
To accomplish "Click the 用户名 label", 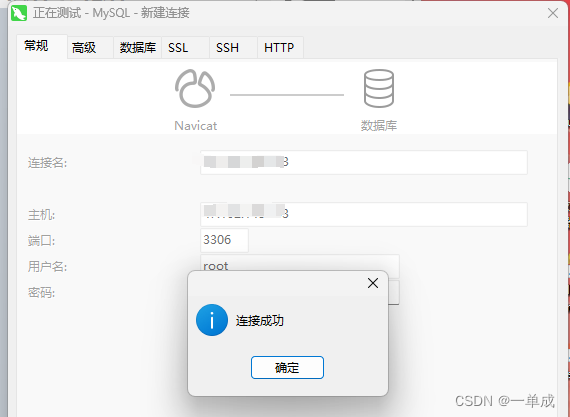I will pyautogui.click(x=47, y=266).
